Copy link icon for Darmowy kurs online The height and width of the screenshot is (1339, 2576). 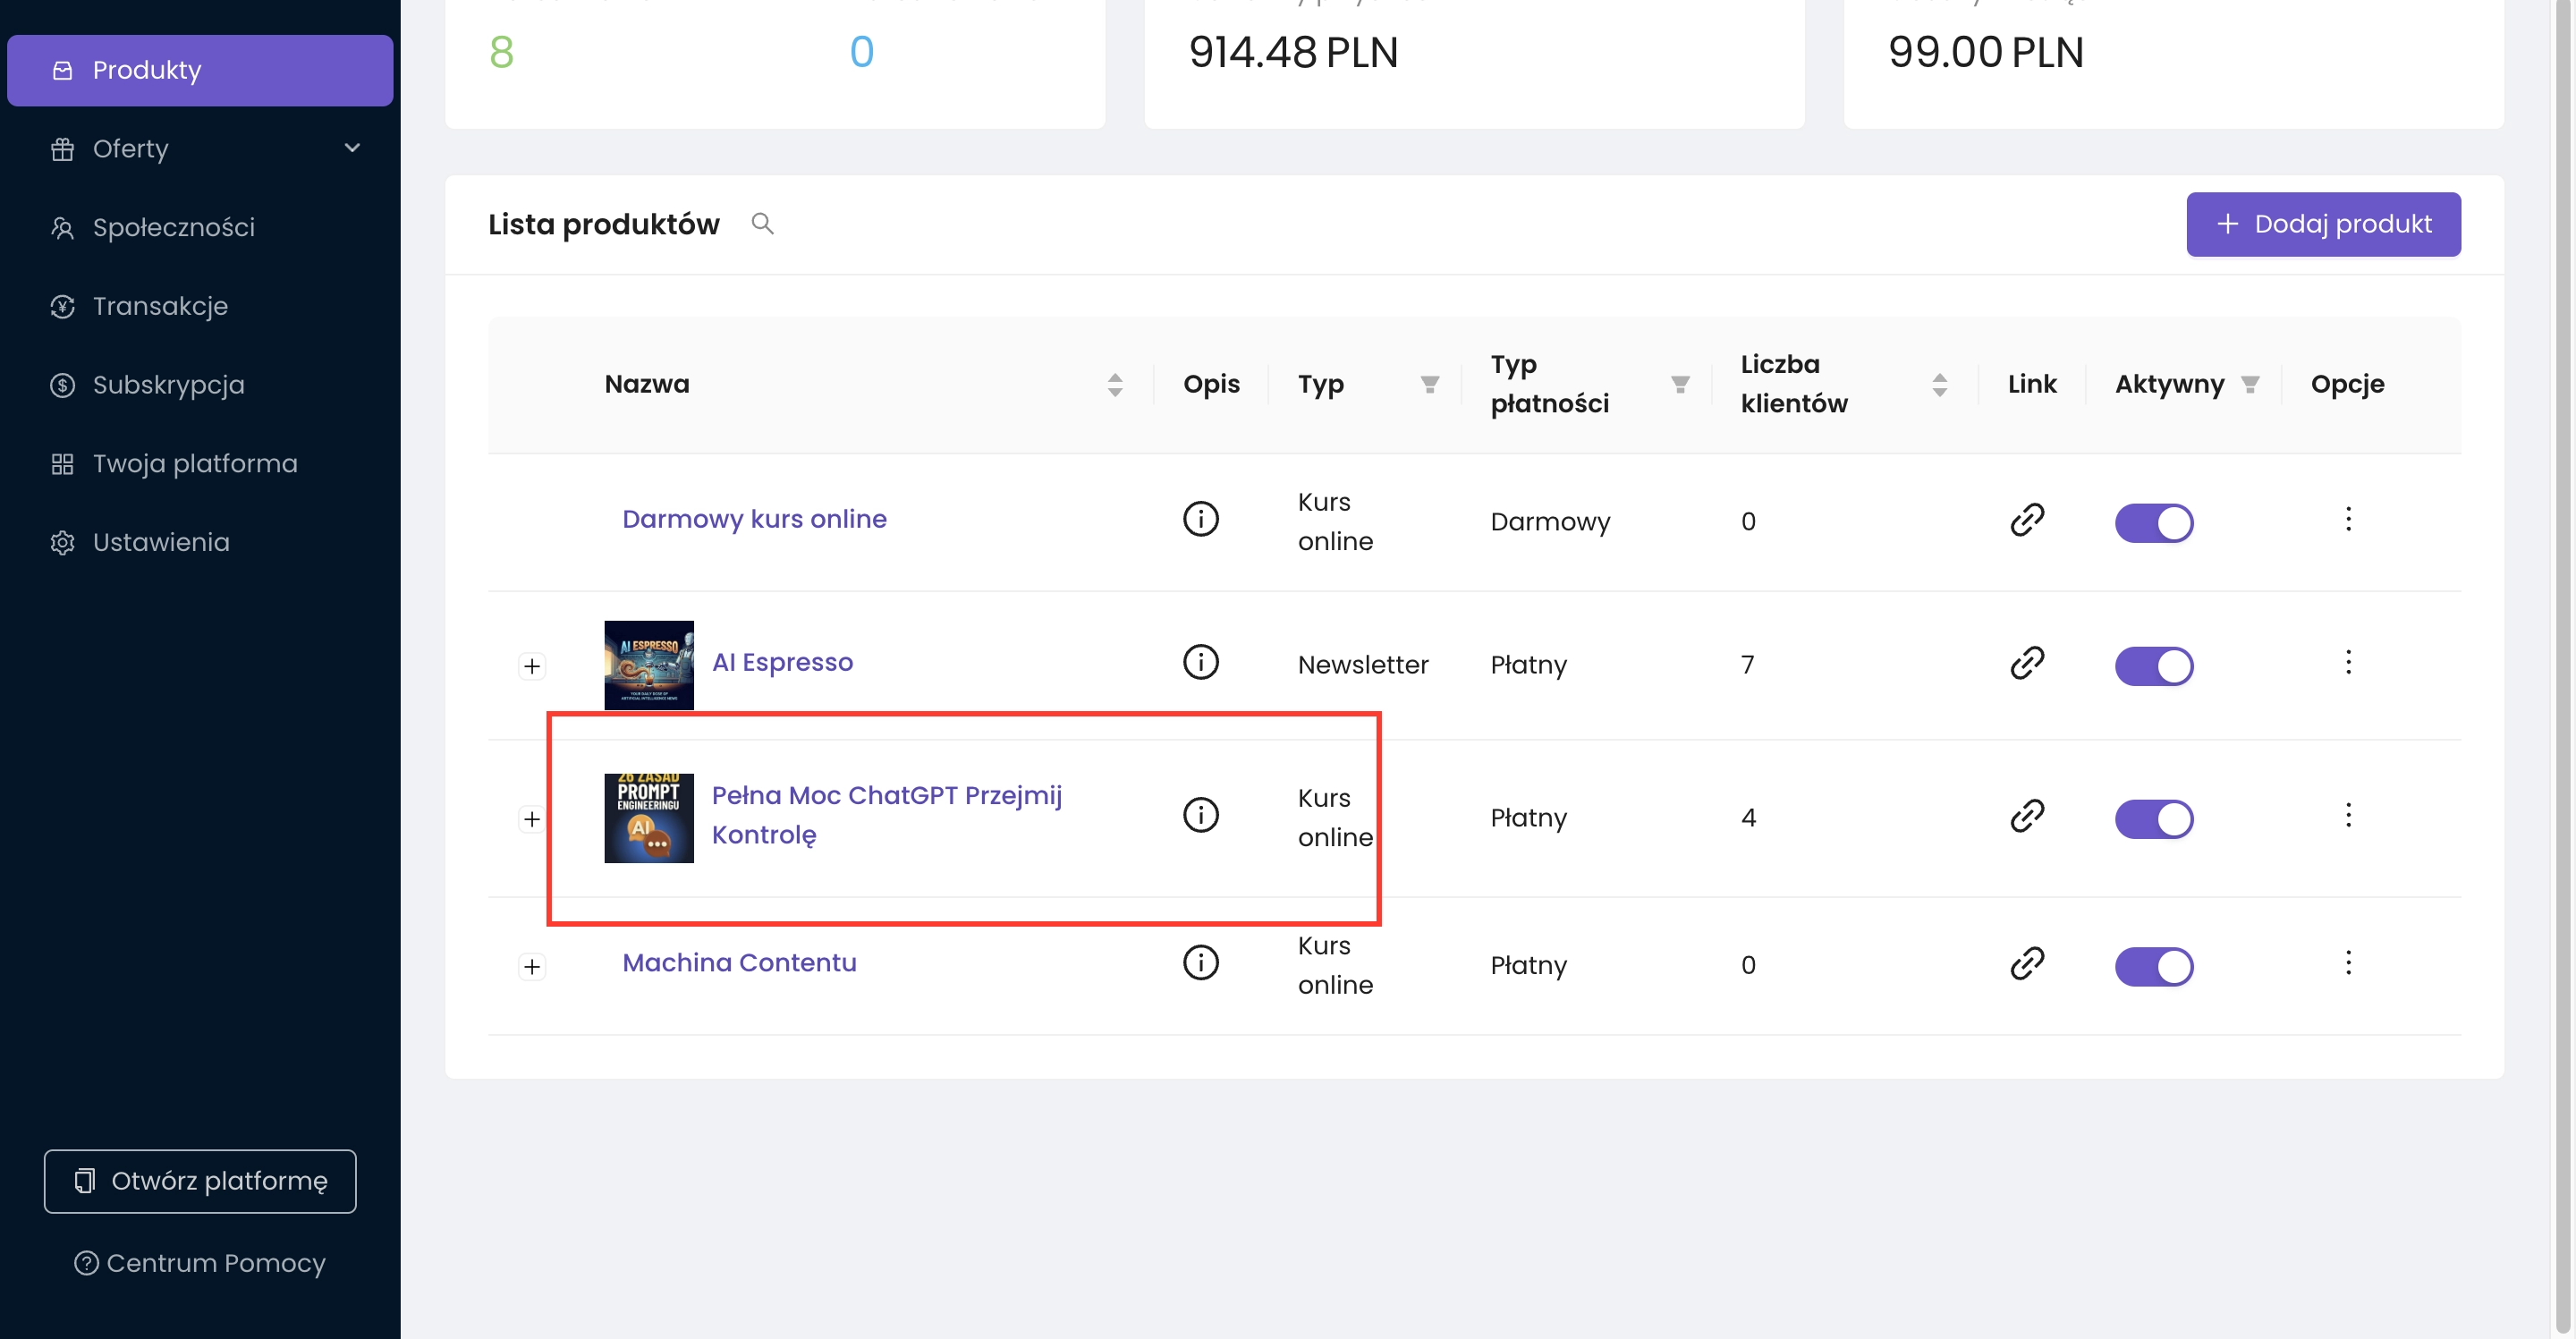(x=2026, y=519)
